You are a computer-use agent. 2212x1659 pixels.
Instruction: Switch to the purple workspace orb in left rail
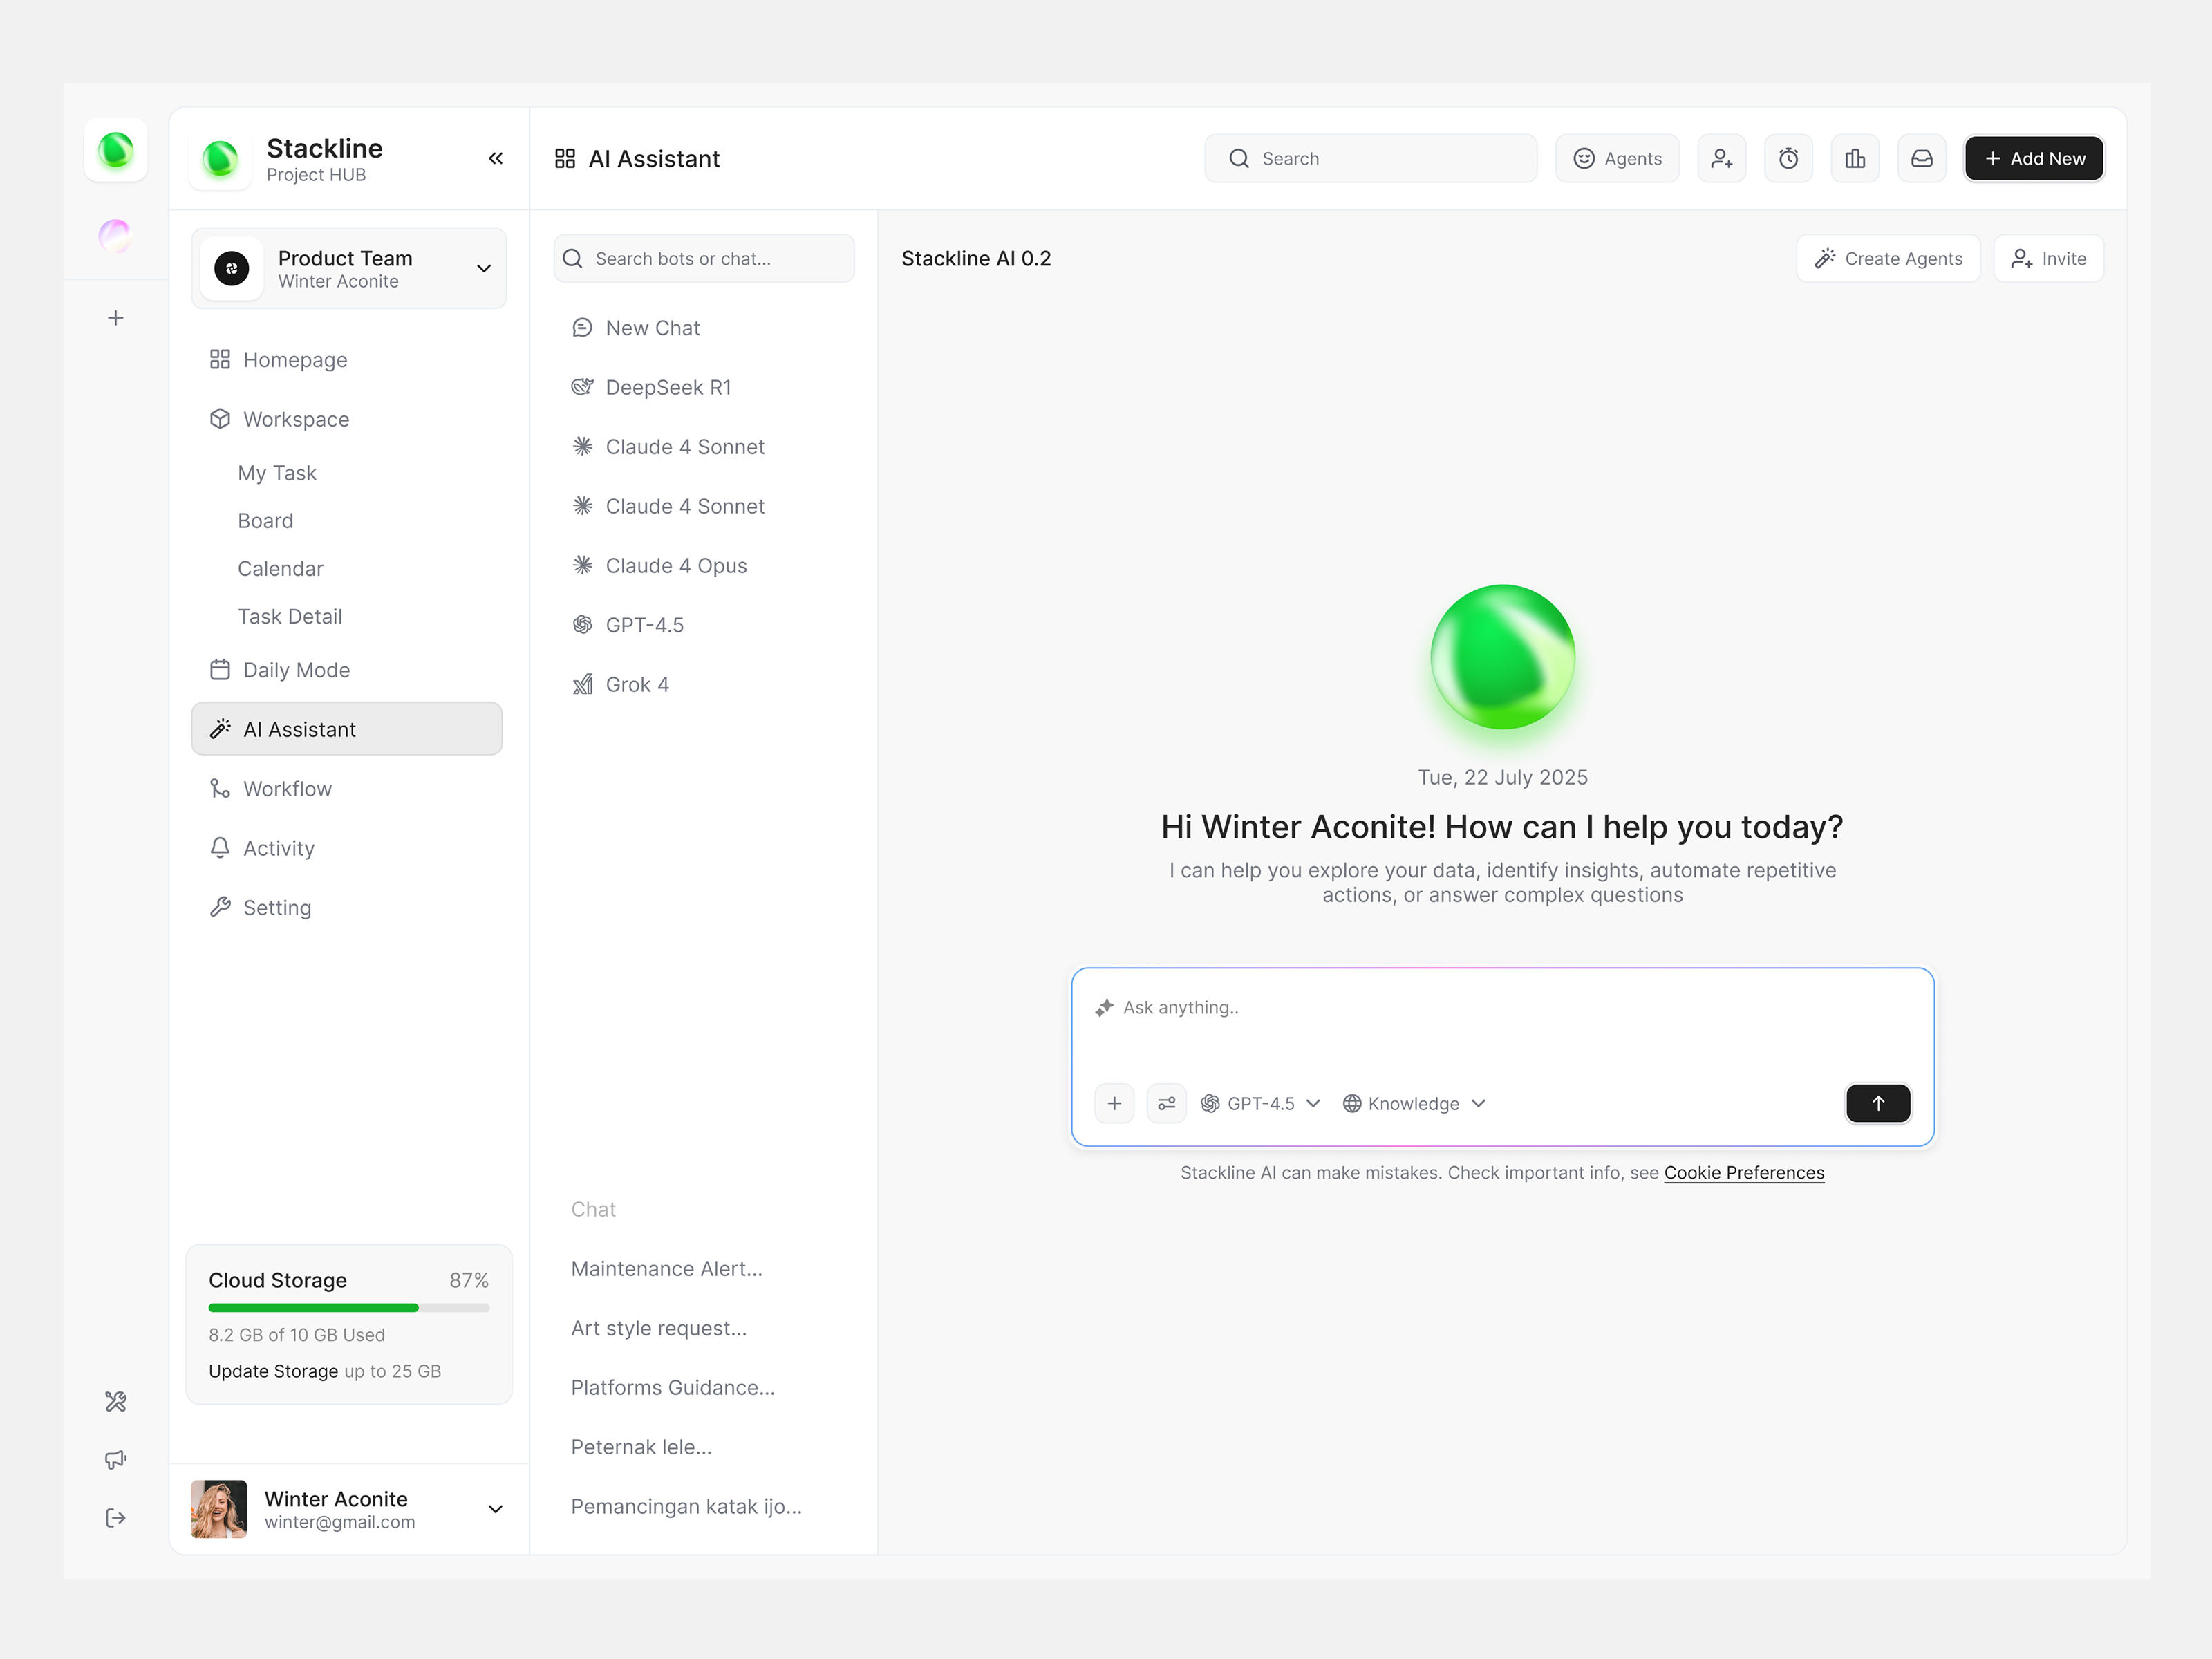tap(115, 236)
